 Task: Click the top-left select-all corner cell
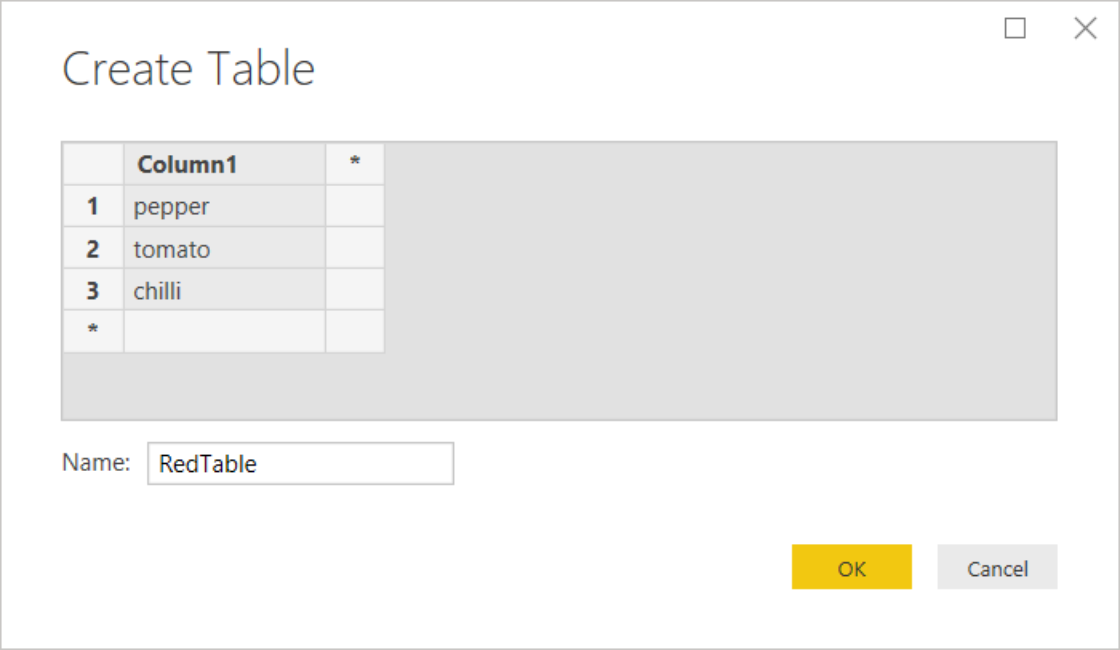(93, 165)
